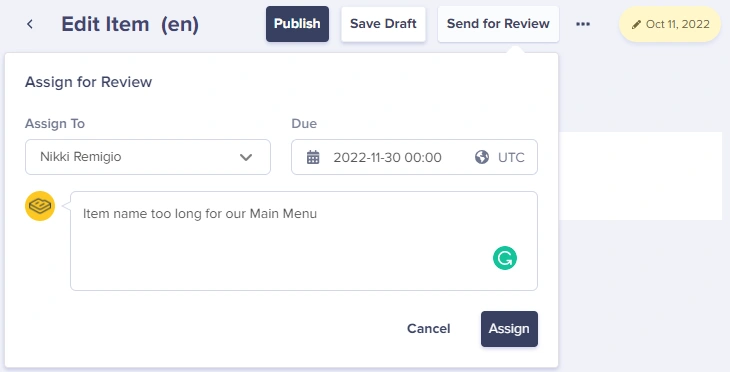730x372 pixels.
Task: Expand the Assign To dropdown chevron
Action: tap(245, 157)
